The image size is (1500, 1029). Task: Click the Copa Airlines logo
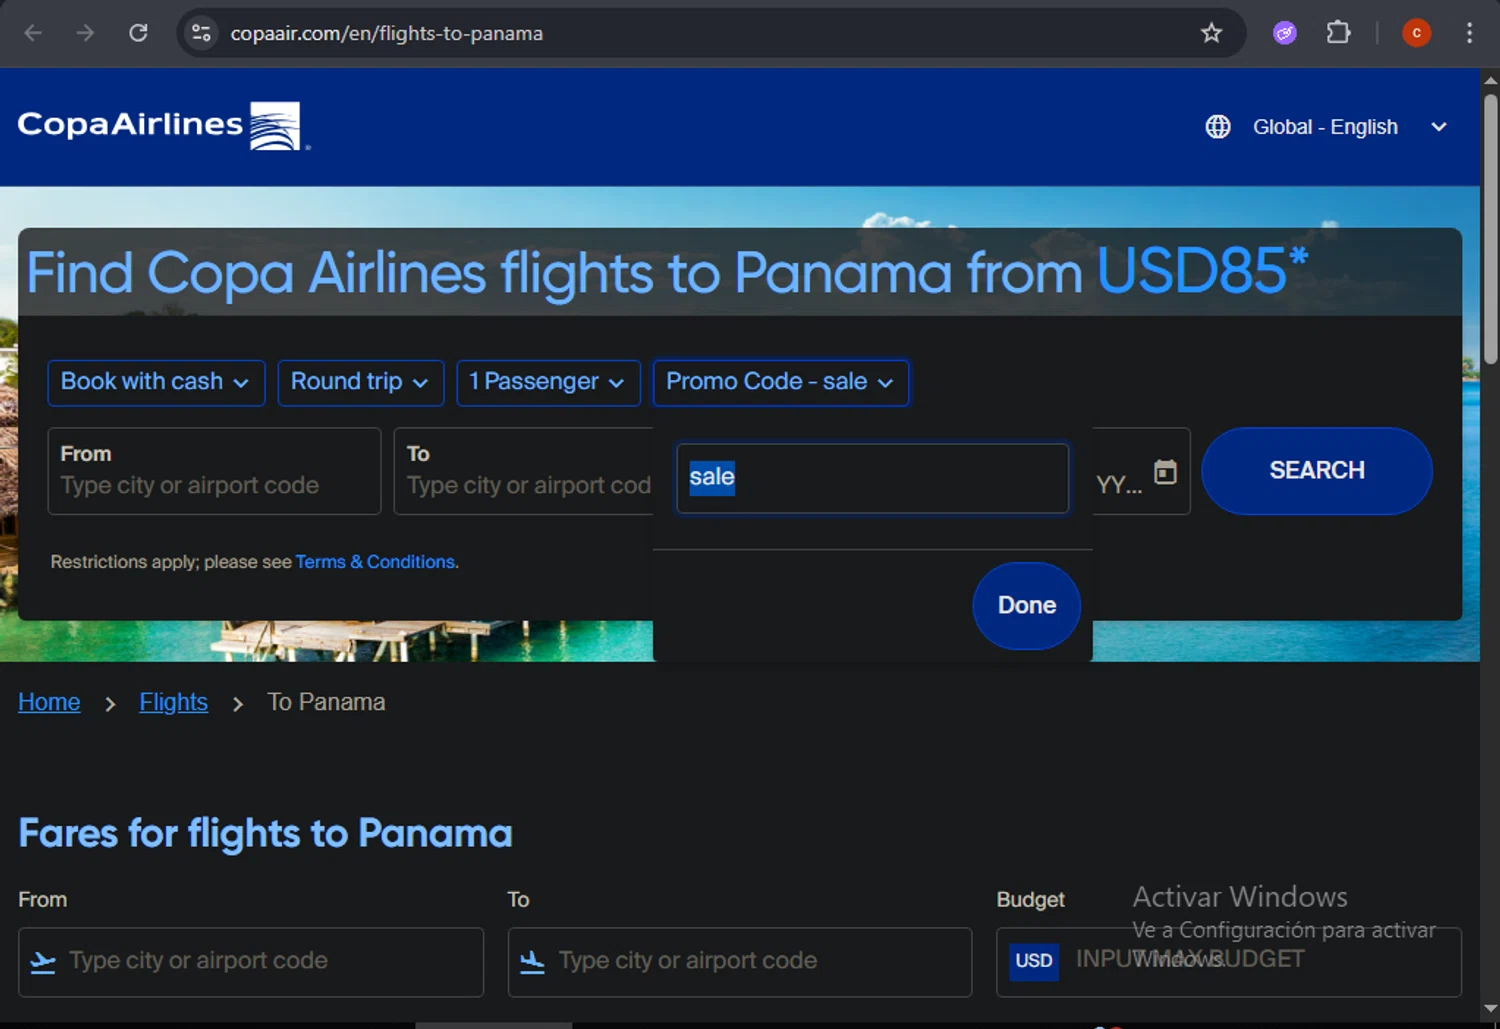(x=164, y=126)
